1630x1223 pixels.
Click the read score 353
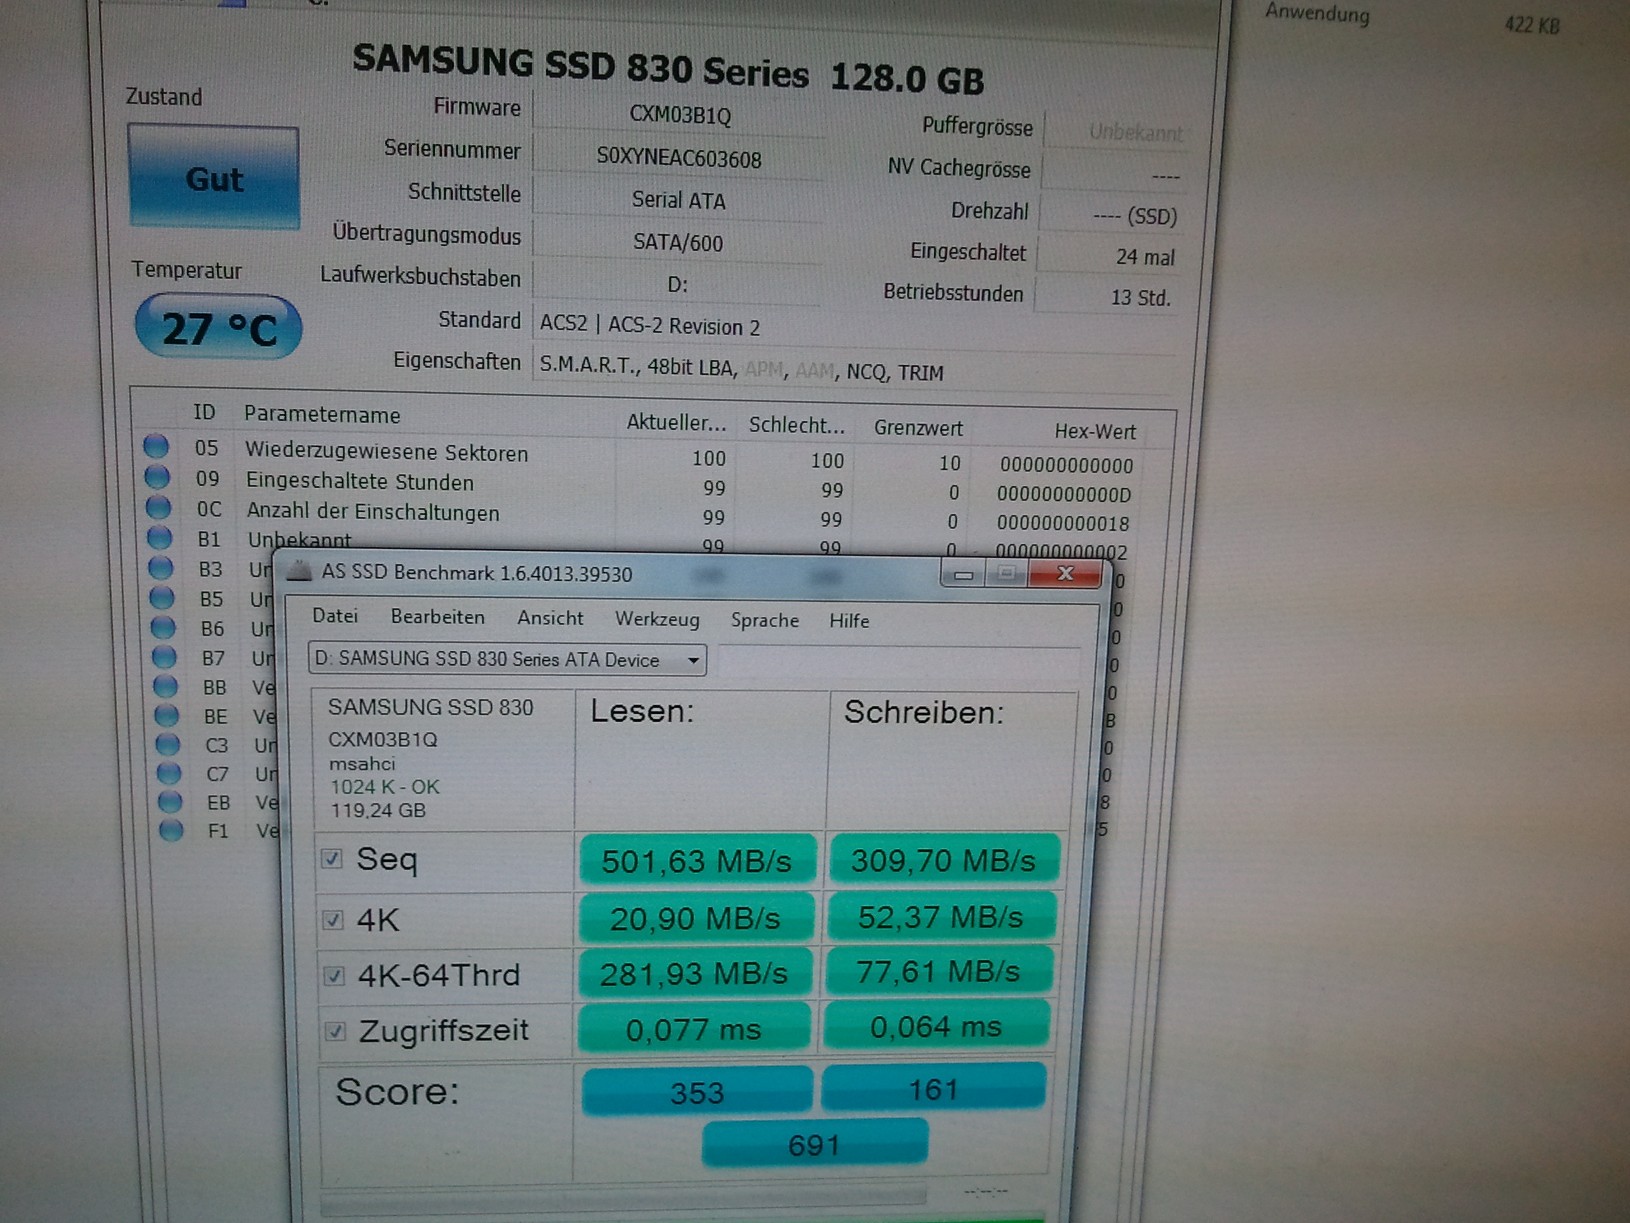click(x=697, y=1091)
